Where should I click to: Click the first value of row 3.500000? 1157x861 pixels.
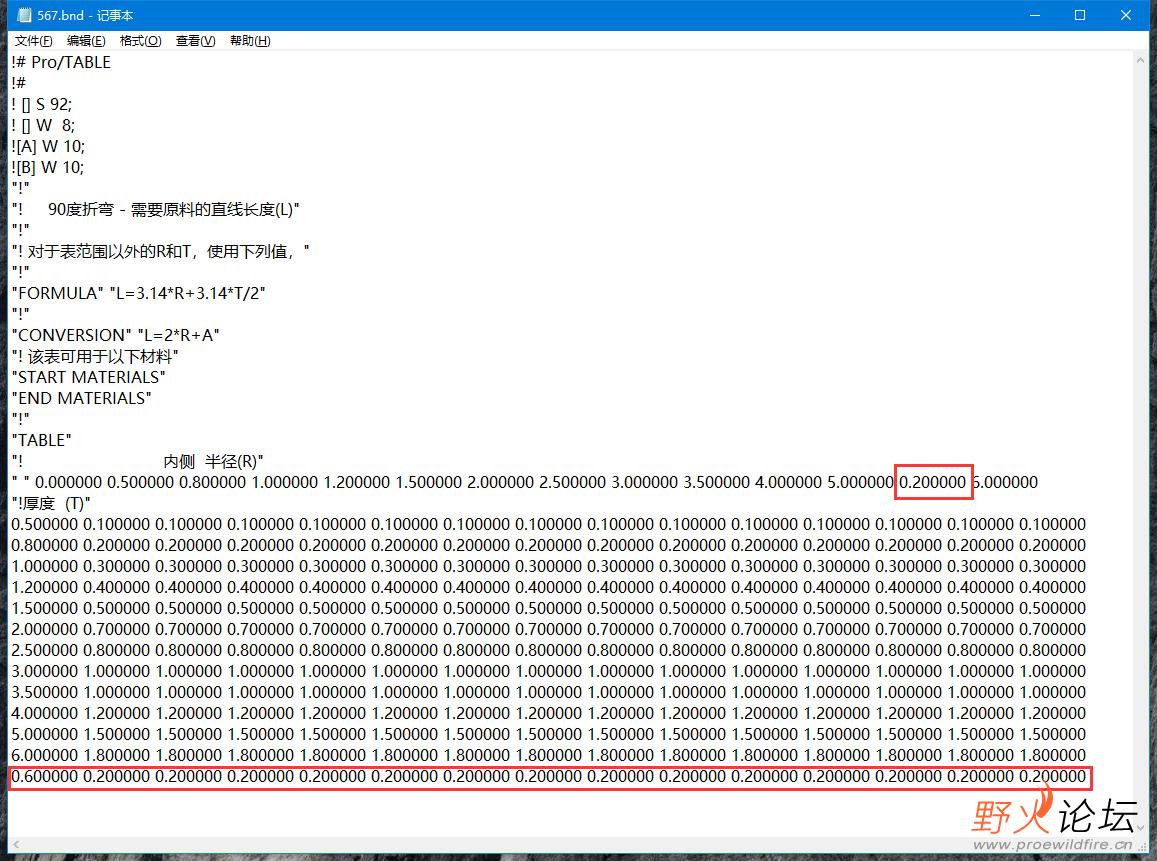coord(44,692)
